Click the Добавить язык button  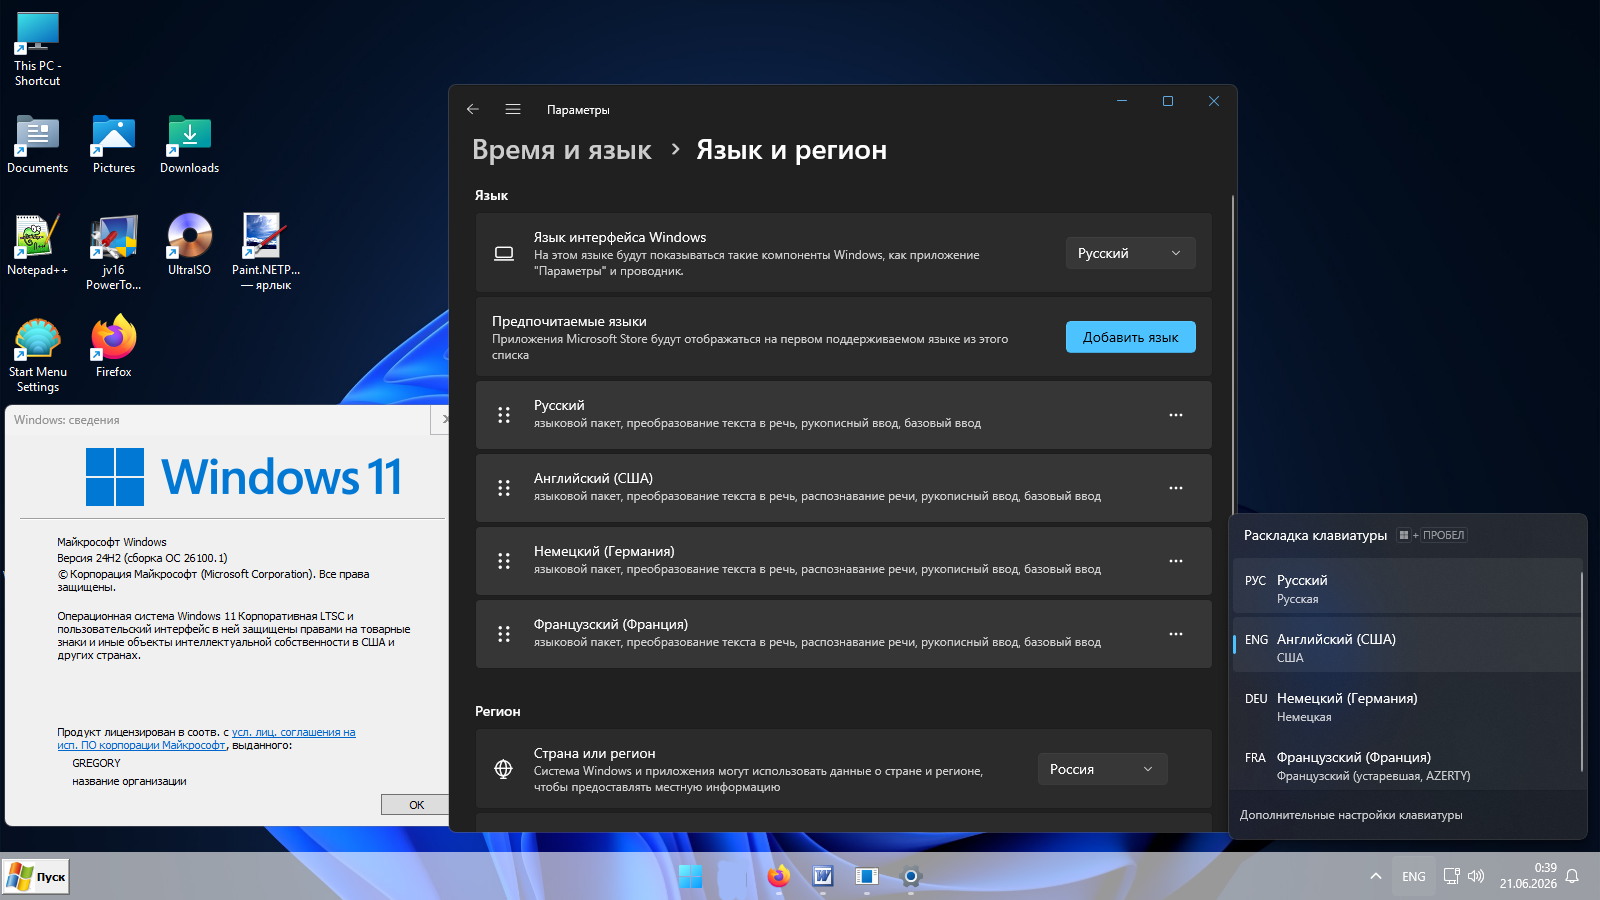(x=1130, y=337)
